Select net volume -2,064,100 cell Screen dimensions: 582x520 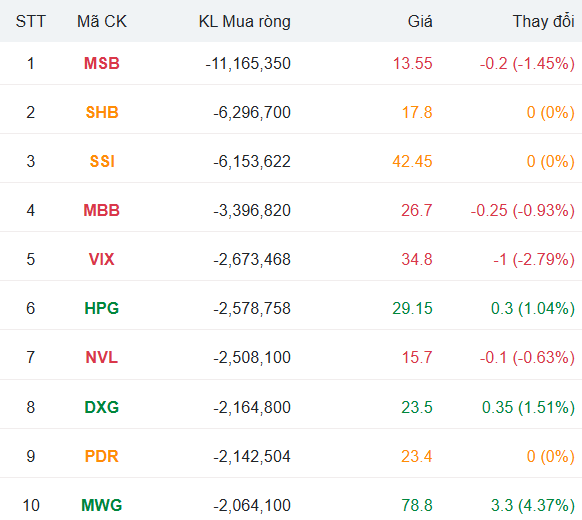tap(252, 505)
